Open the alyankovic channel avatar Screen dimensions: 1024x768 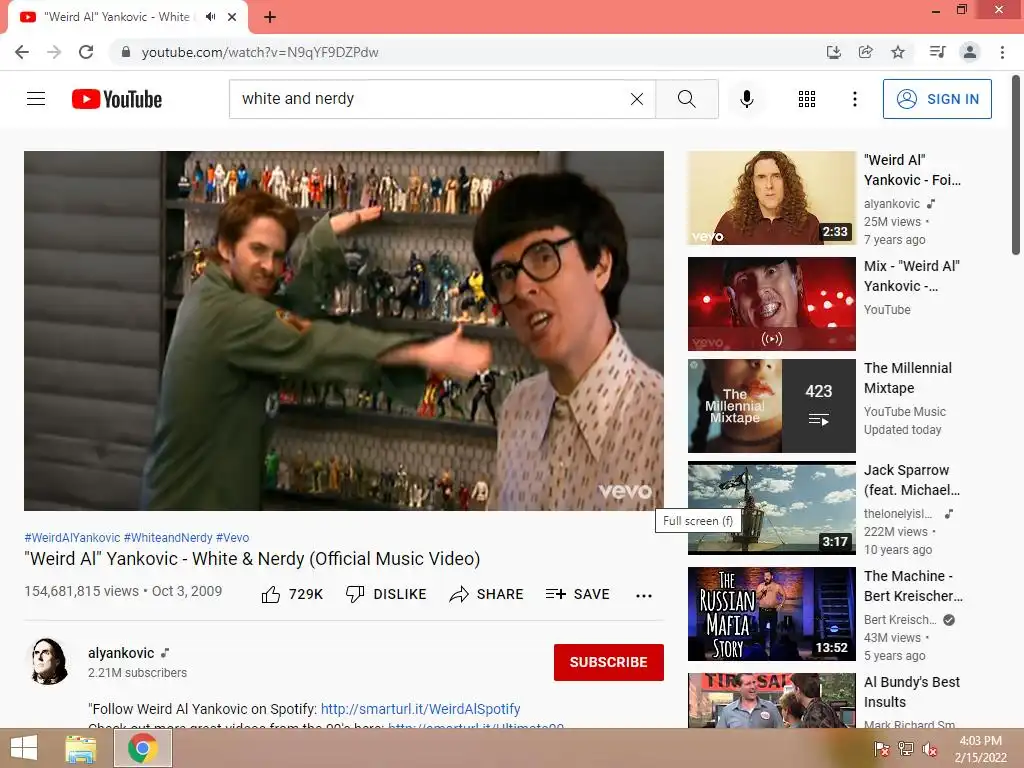(x=48, y=661)
